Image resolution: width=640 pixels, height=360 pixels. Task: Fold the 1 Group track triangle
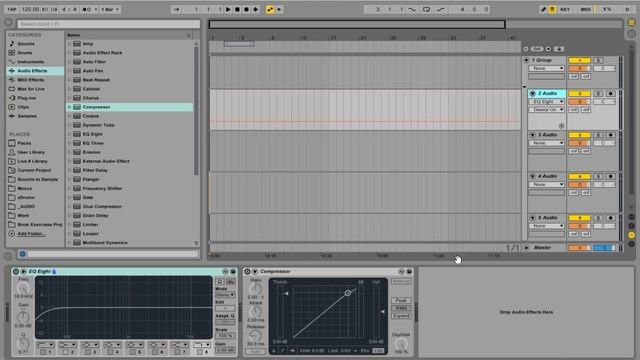click(x=527, y=60)
